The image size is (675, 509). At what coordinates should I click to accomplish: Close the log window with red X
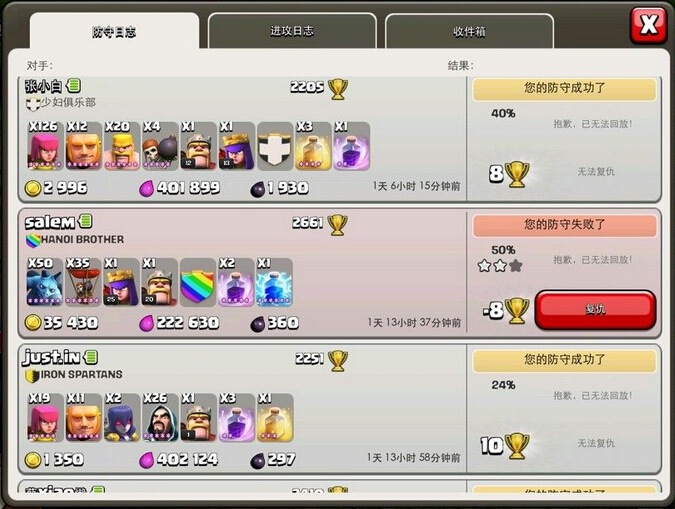click(x=649, y=25)
